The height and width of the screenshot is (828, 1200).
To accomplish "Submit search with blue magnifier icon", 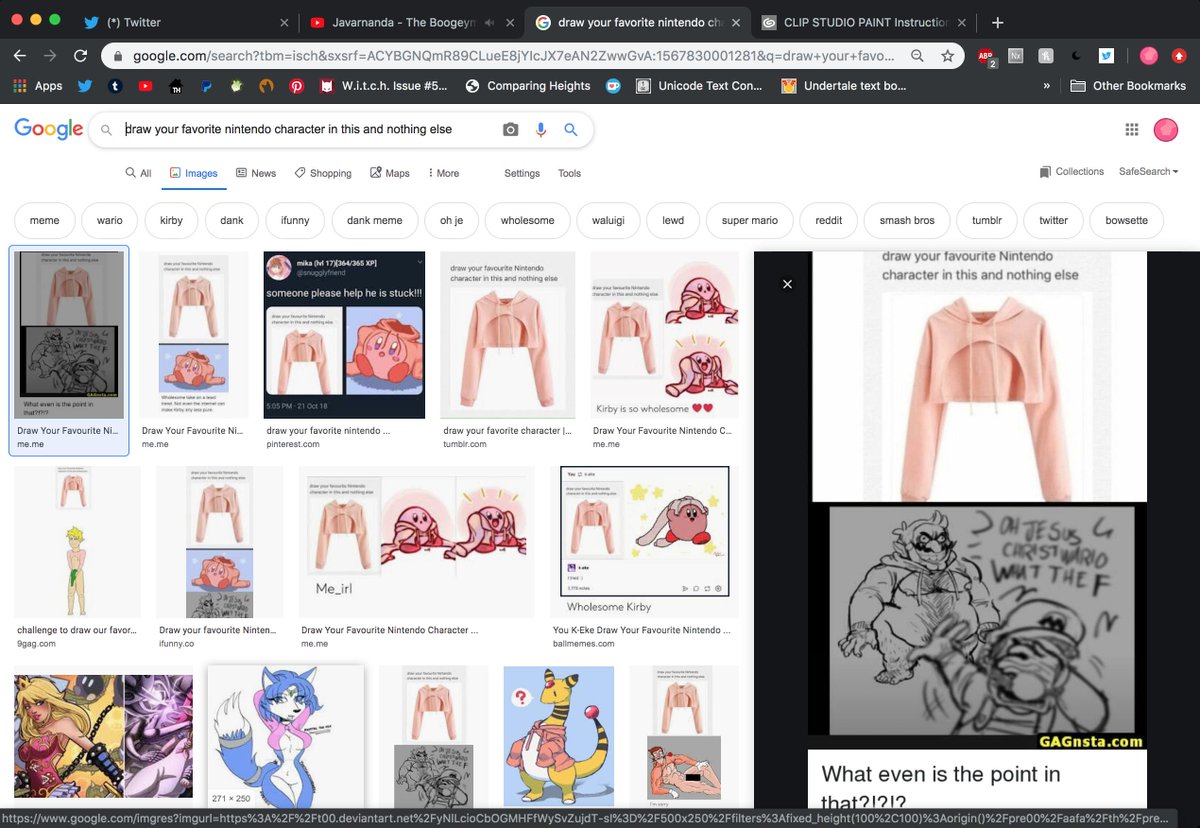I will pyautogui.click(x=571, y=129).
